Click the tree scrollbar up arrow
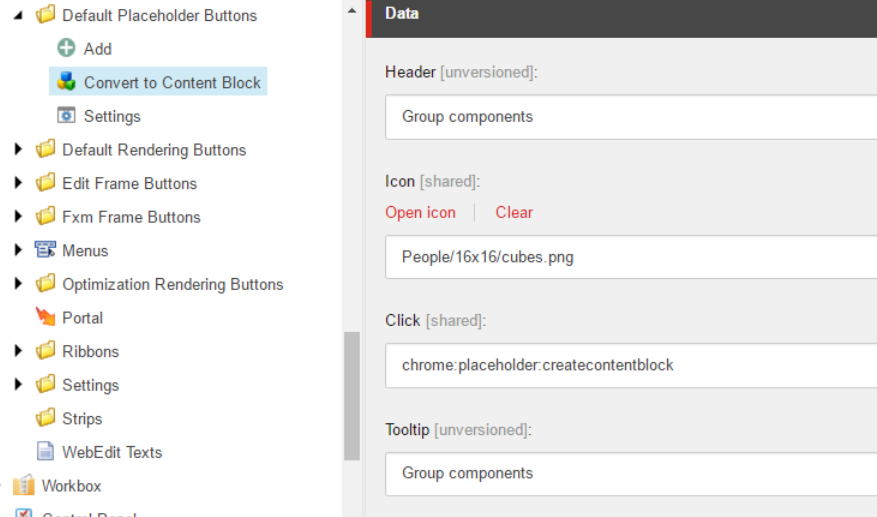 coord(352,11)
